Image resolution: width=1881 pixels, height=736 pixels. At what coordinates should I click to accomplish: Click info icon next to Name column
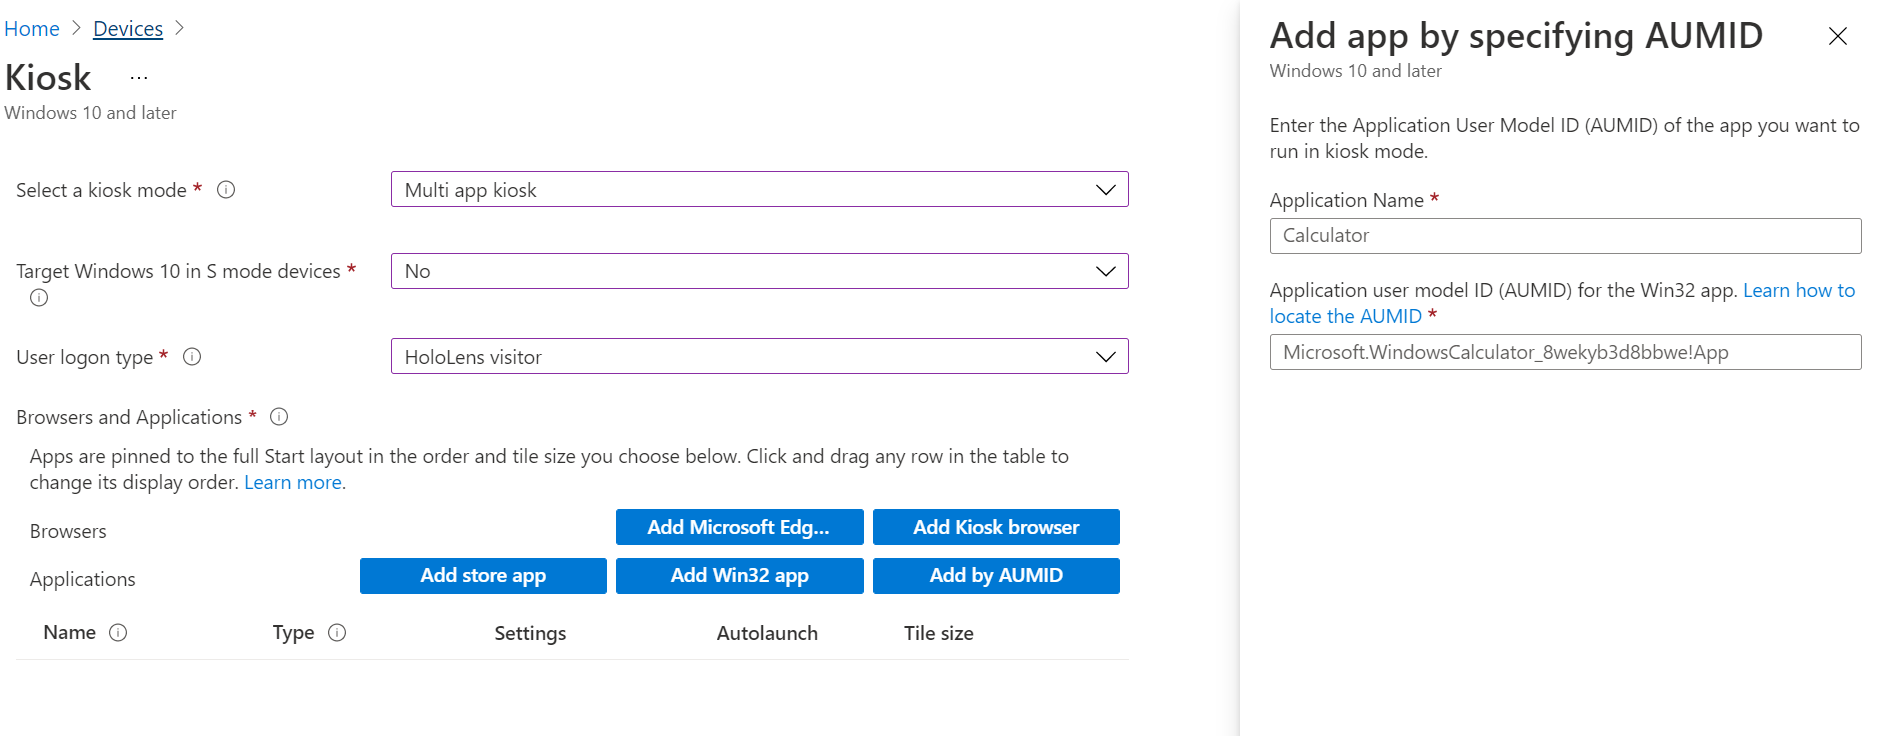click(118, 633)
